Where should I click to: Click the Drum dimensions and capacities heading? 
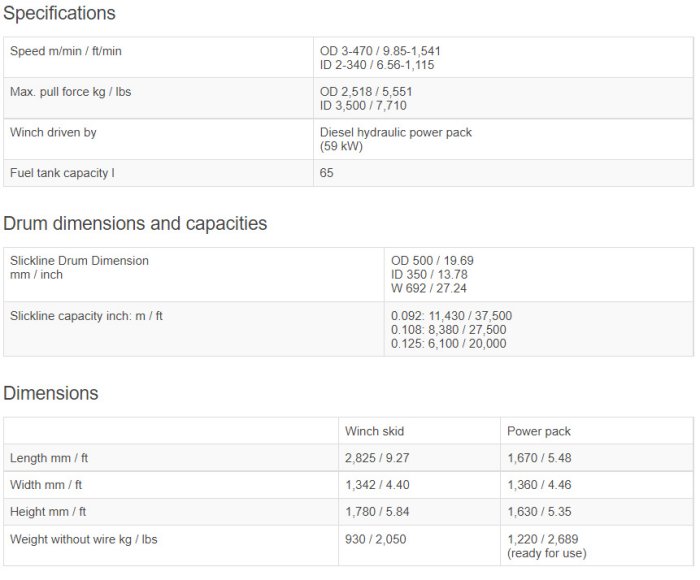click(135, 224)
